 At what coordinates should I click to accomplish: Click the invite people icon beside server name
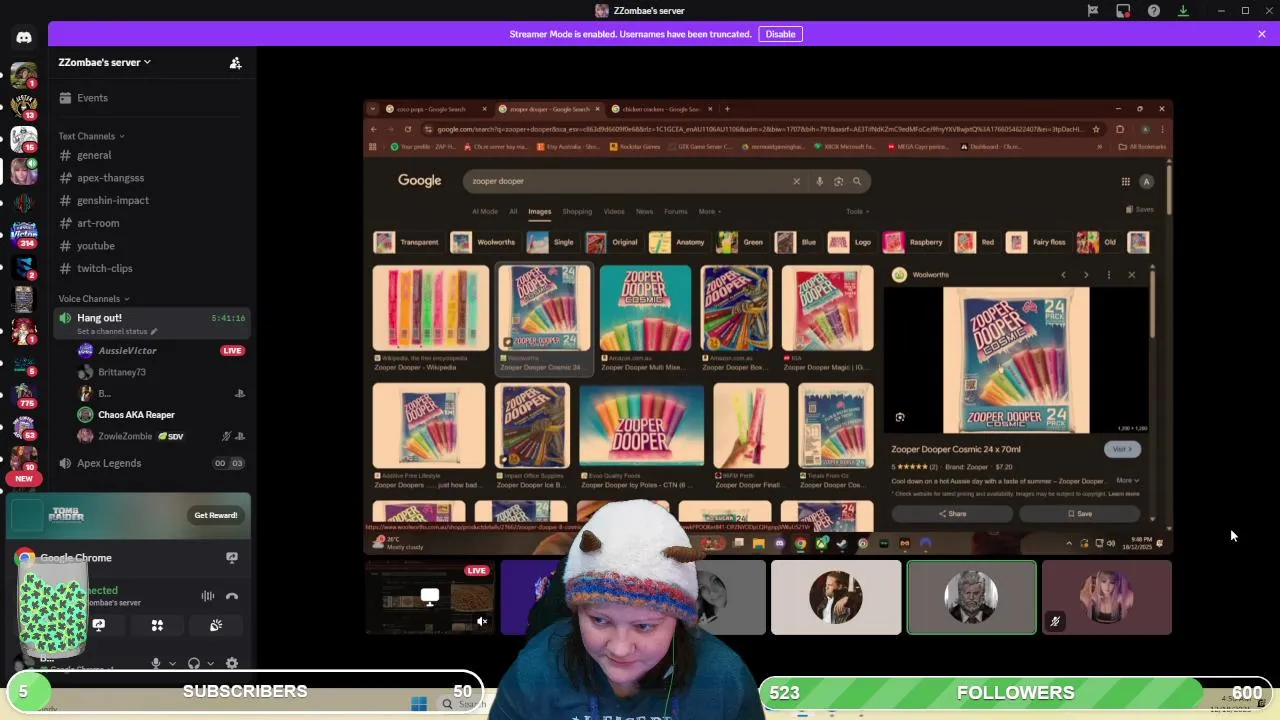[235, 62]
